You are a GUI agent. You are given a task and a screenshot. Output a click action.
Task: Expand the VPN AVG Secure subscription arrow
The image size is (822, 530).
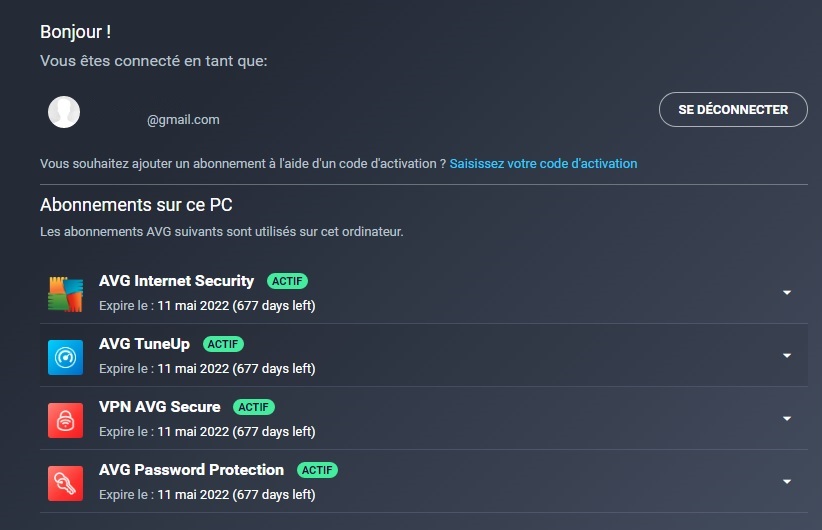click(787, 418)
